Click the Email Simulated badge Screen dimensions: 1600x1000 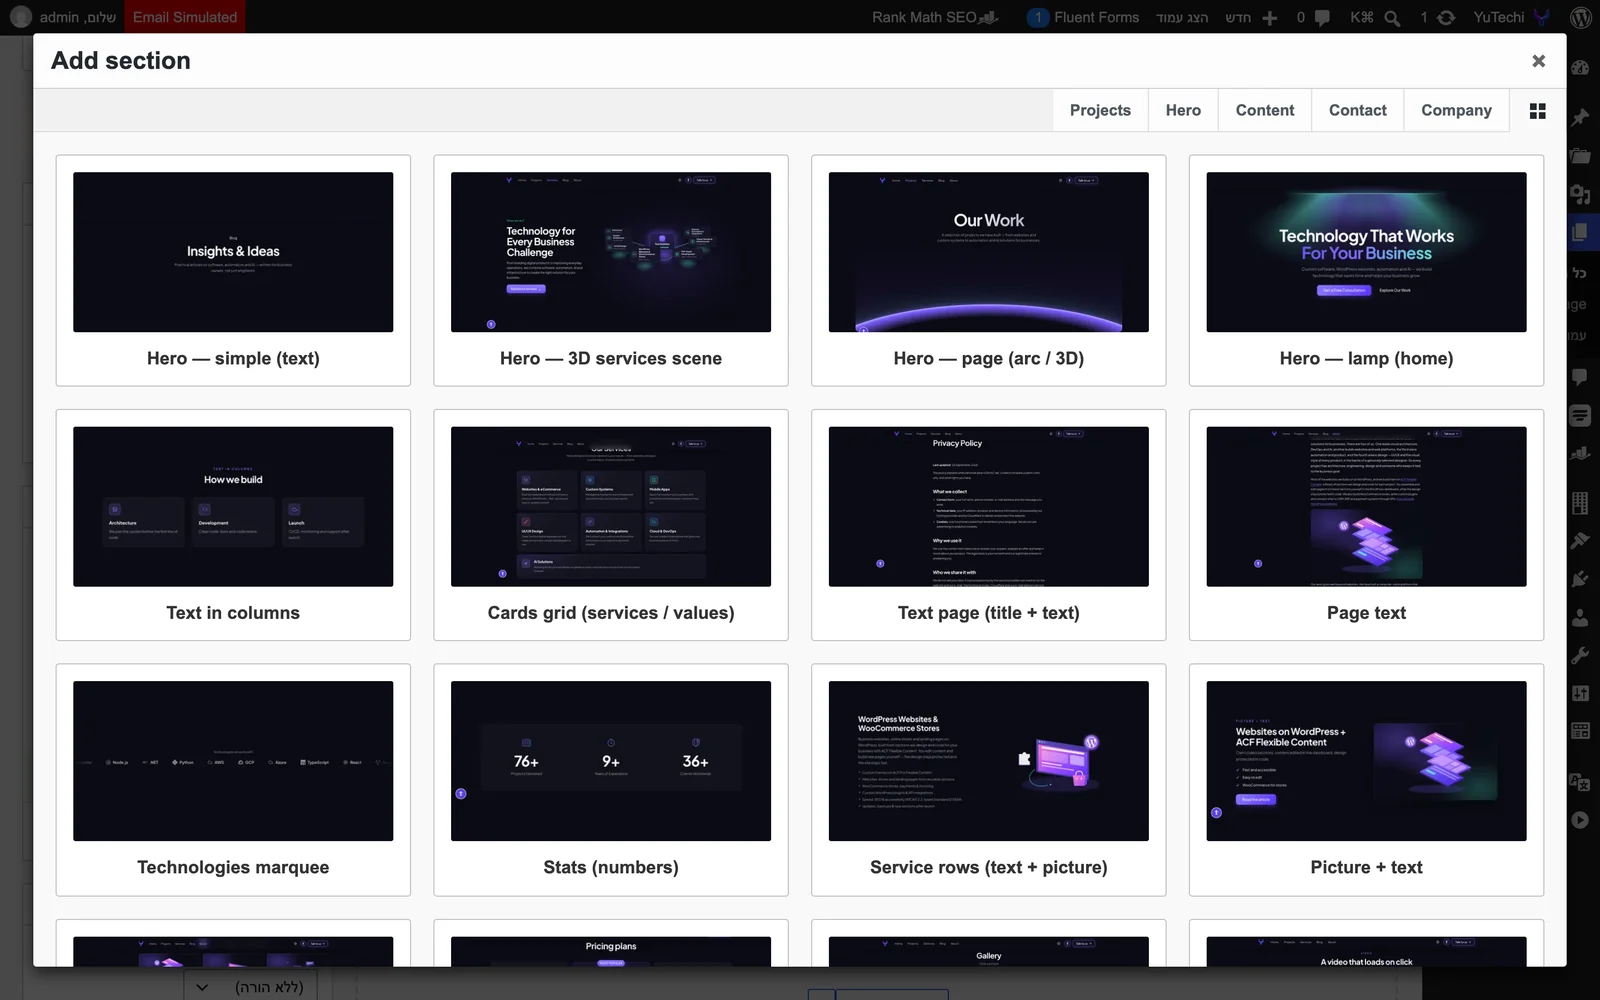pos(185,17)
